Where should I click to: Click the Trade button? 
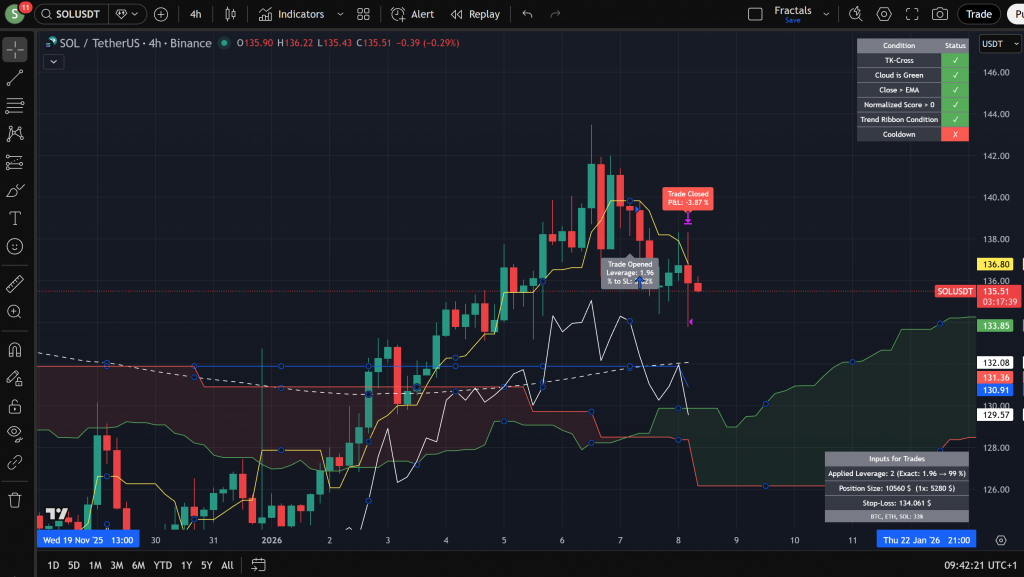point(978,14)
